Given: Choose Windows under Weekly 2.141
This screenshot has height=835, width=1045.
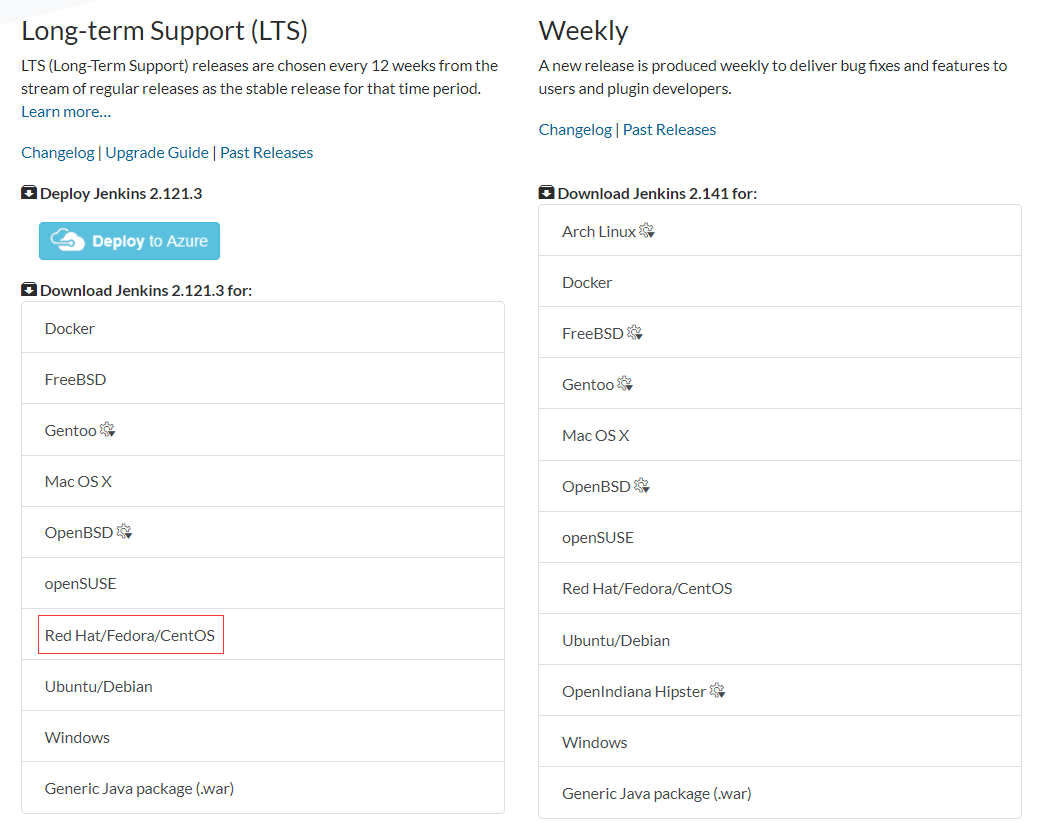Looking at the screenshot, I should (x=780, y=742).
